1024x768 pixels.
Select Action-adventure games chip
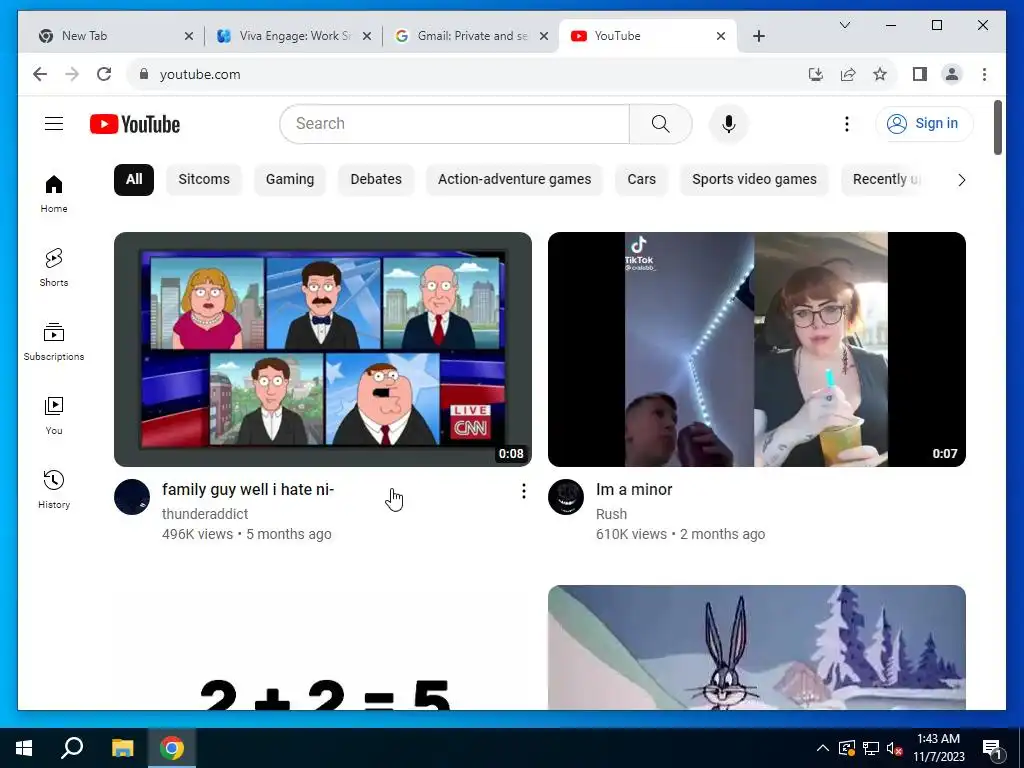(515, 180)
